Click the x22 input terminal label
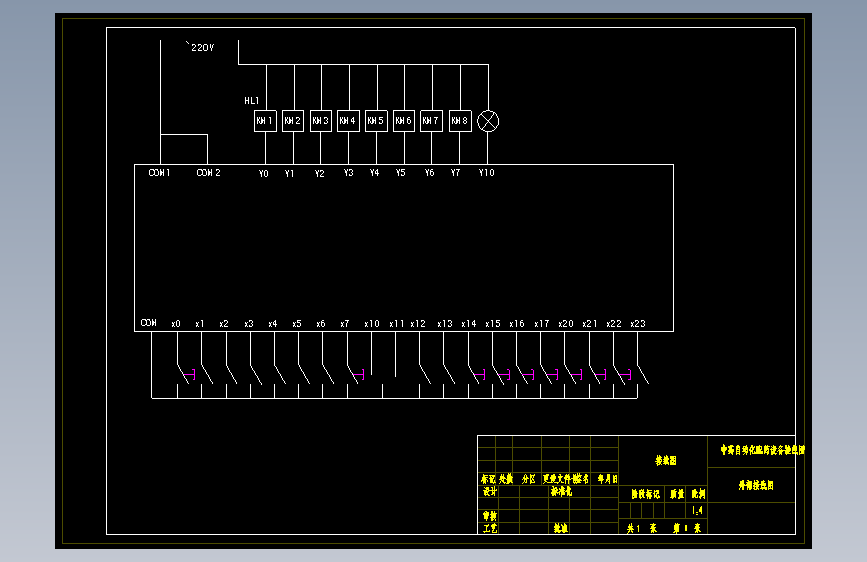The image size is (867, 562). coord(614,324)
